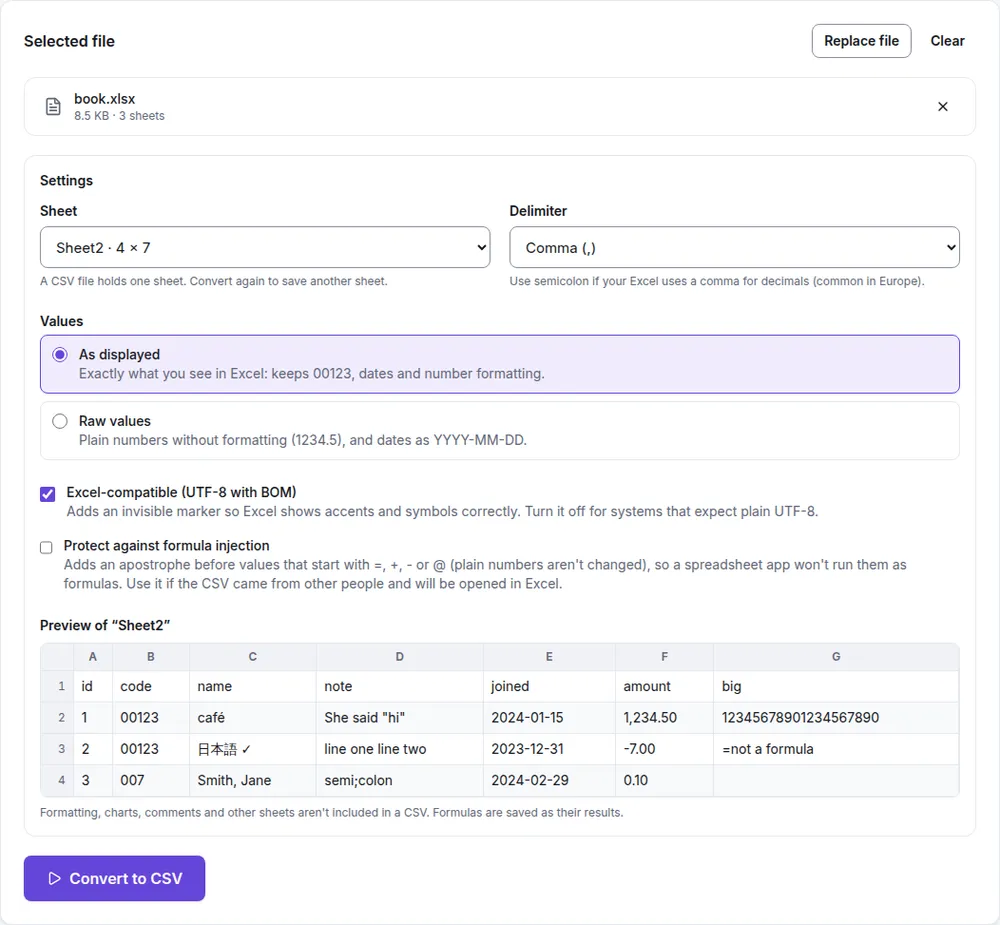Click the cell containing café
The height and width of the screenshot is (925, 1000).
pyautogui.click(x=253, y=718)
